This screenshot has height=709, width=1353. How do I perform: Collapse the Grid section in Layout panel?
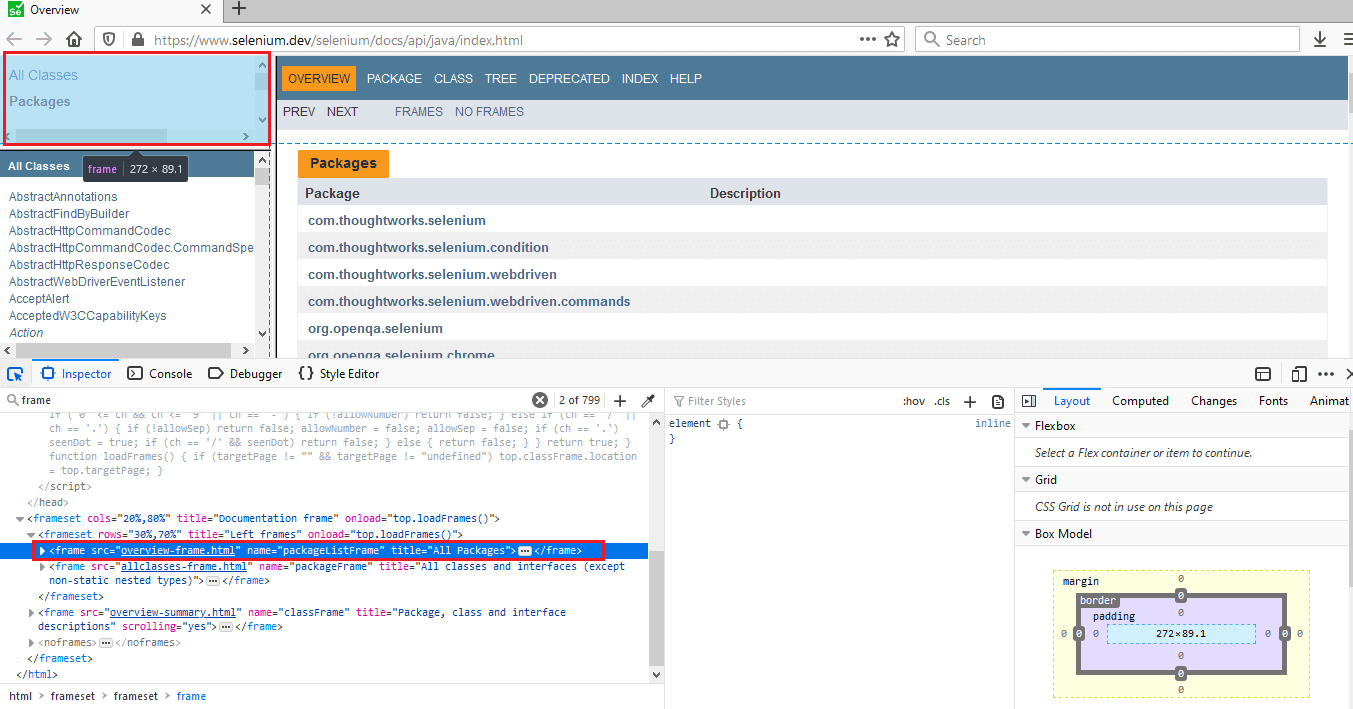coord(1026,479)
